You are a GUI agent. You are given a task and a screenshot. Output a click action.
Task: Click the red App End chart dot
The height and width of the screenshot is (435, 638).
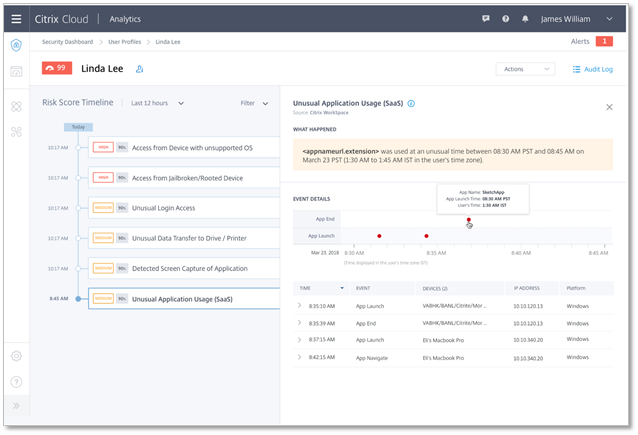pyautogui.click(x=469, y=220)
